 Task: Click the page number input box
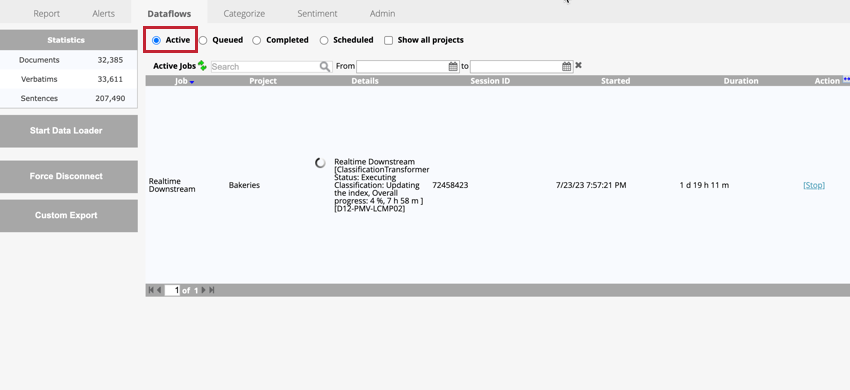pyautogui.click(x=172, y=290)
